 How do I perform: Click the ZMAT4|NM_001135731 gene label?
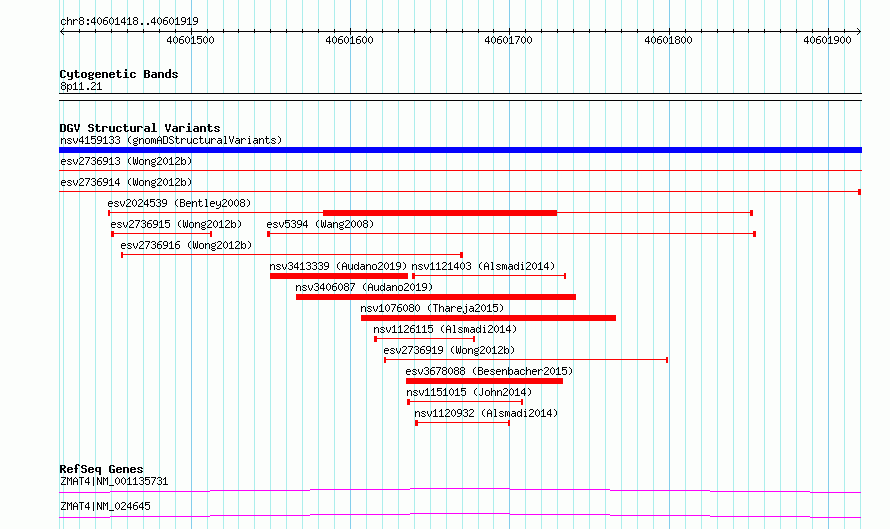[x=114, y=481]
